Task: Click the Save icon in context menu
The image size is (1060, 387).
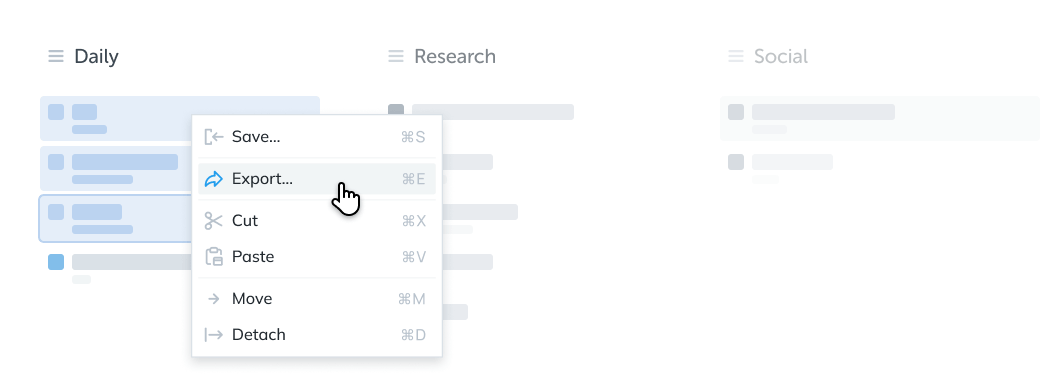Action: [214, 137]
